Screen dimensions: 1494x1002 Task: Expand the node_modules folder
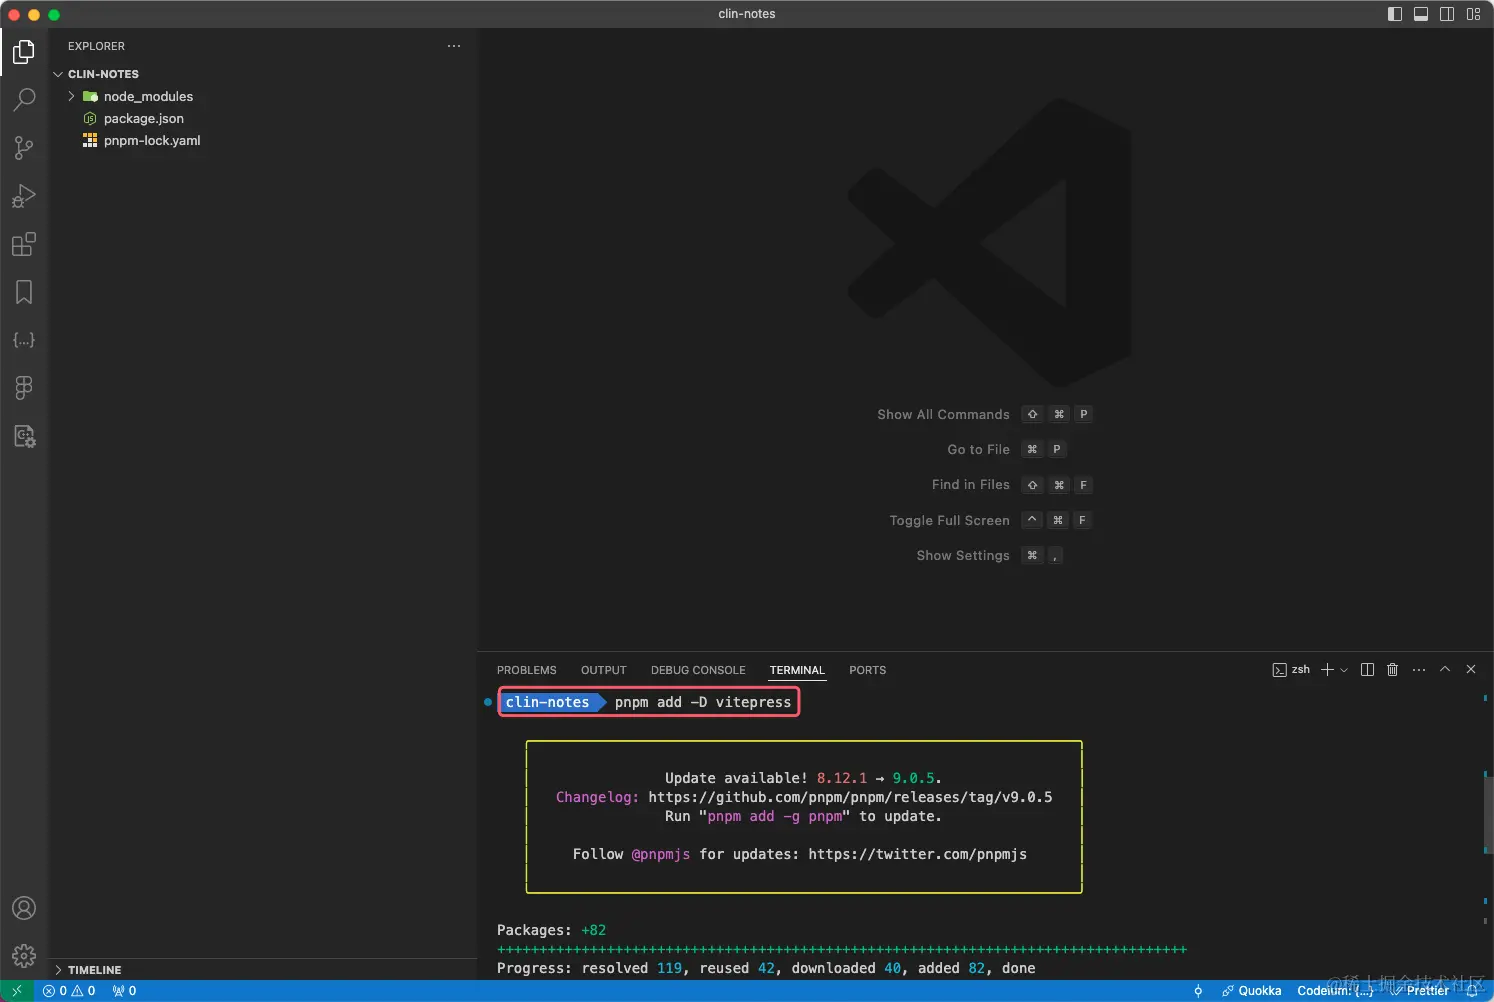click(263, 96)
